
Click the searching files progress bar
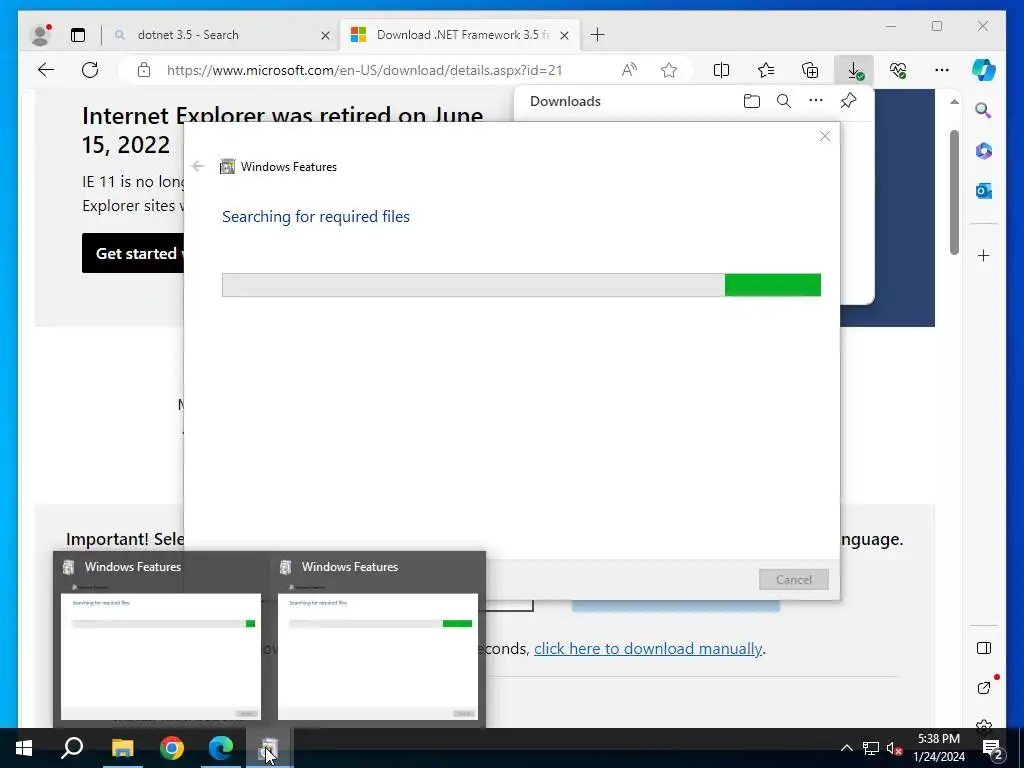(x=521, y=285)
